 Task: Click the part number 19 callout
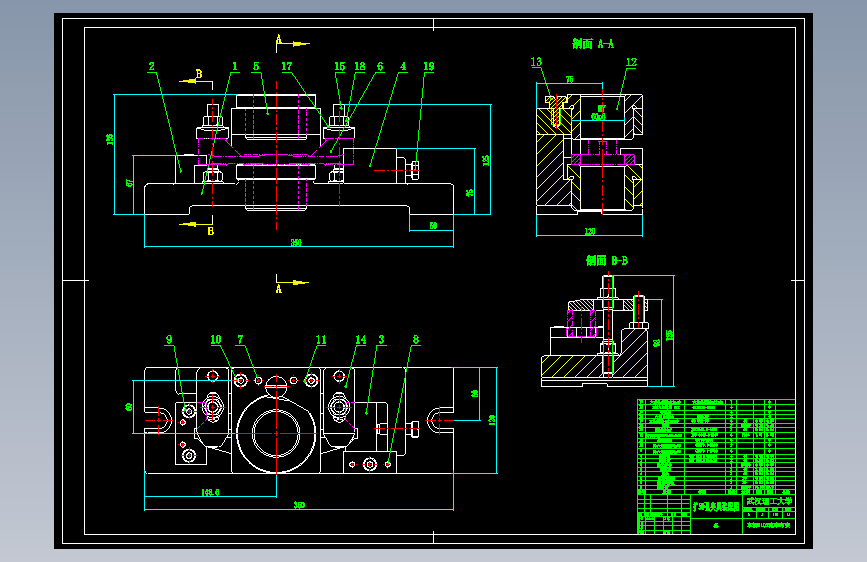pyautogui.click(x=429, y=66)
